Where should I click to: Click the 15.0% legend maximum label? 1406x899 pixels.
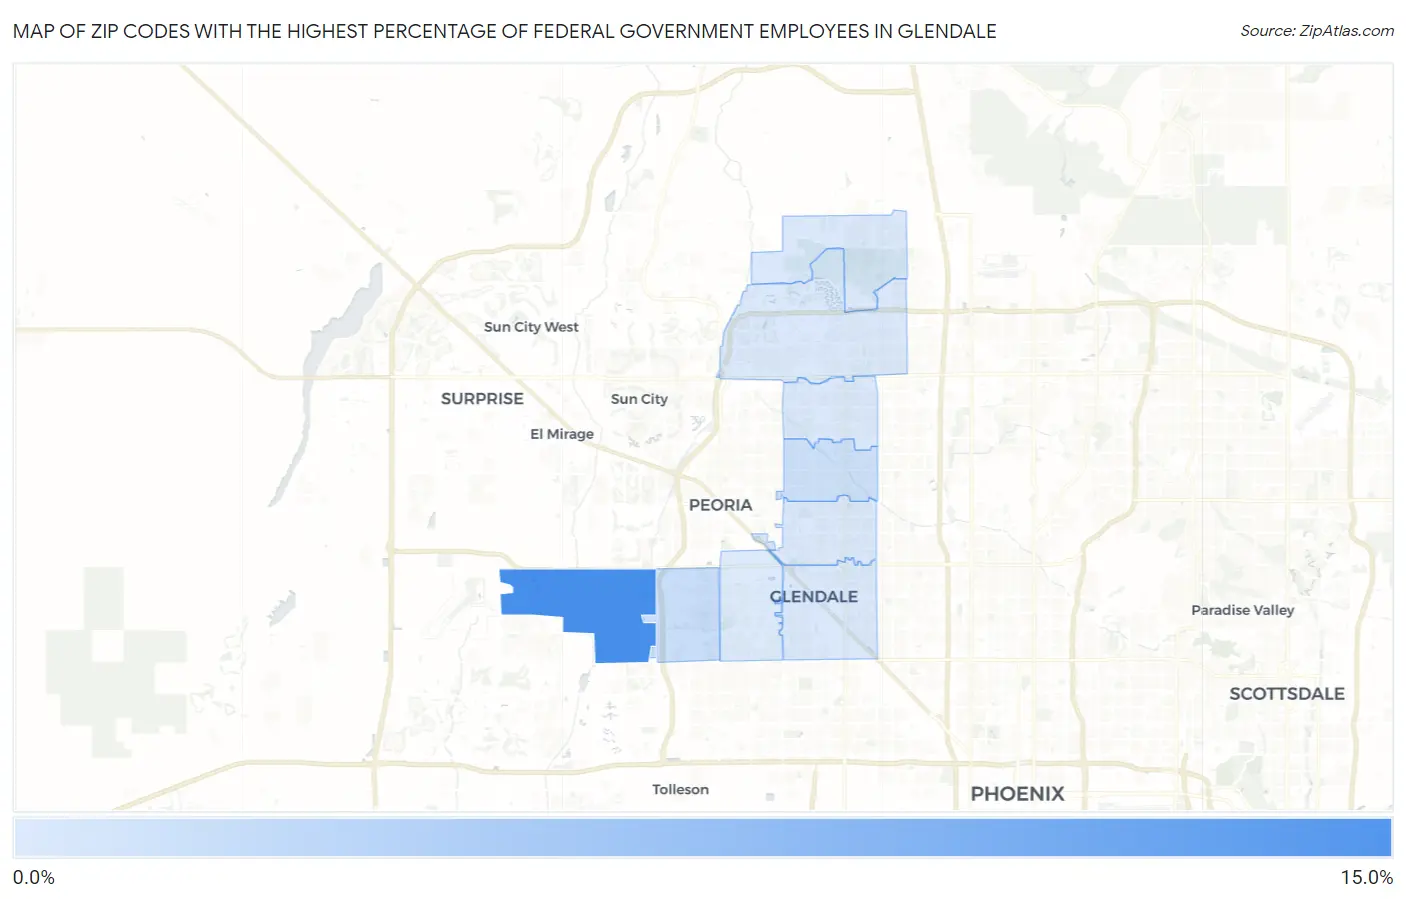point(1367,877)
